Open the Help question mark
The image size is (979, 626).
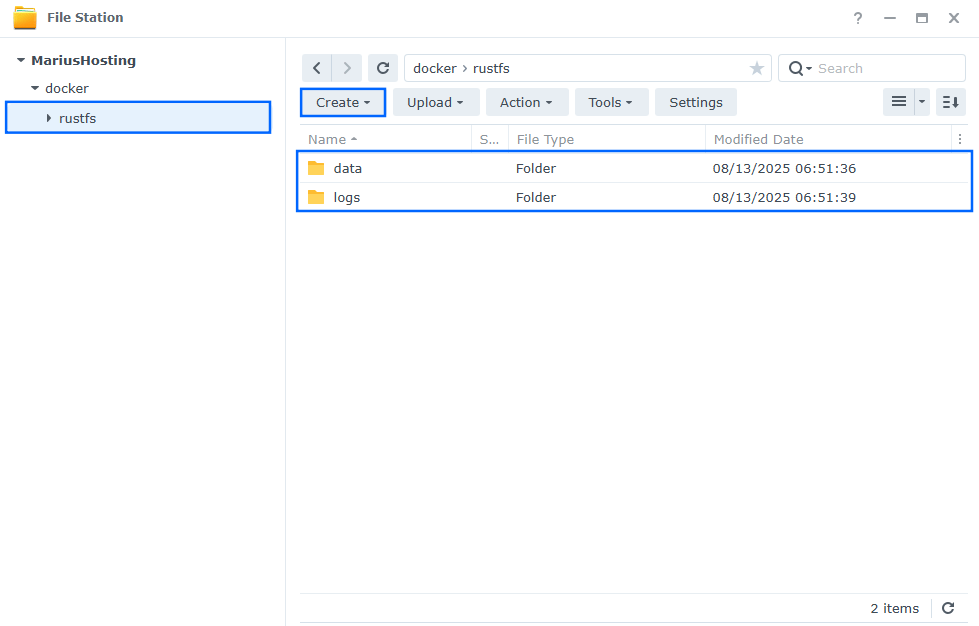coord(858,18)
